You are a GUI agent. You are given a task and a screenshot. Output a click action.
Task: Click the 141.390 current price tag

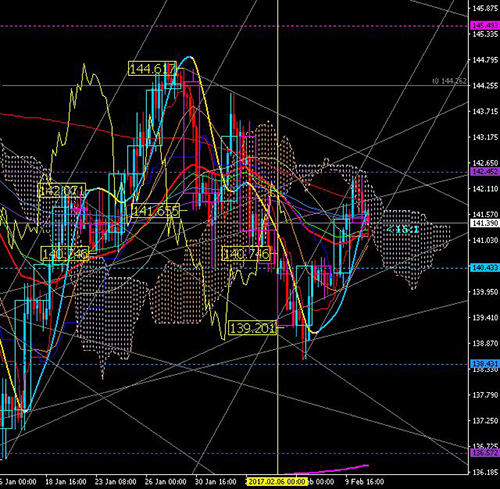pyautogui.click(x=485, y=223)
